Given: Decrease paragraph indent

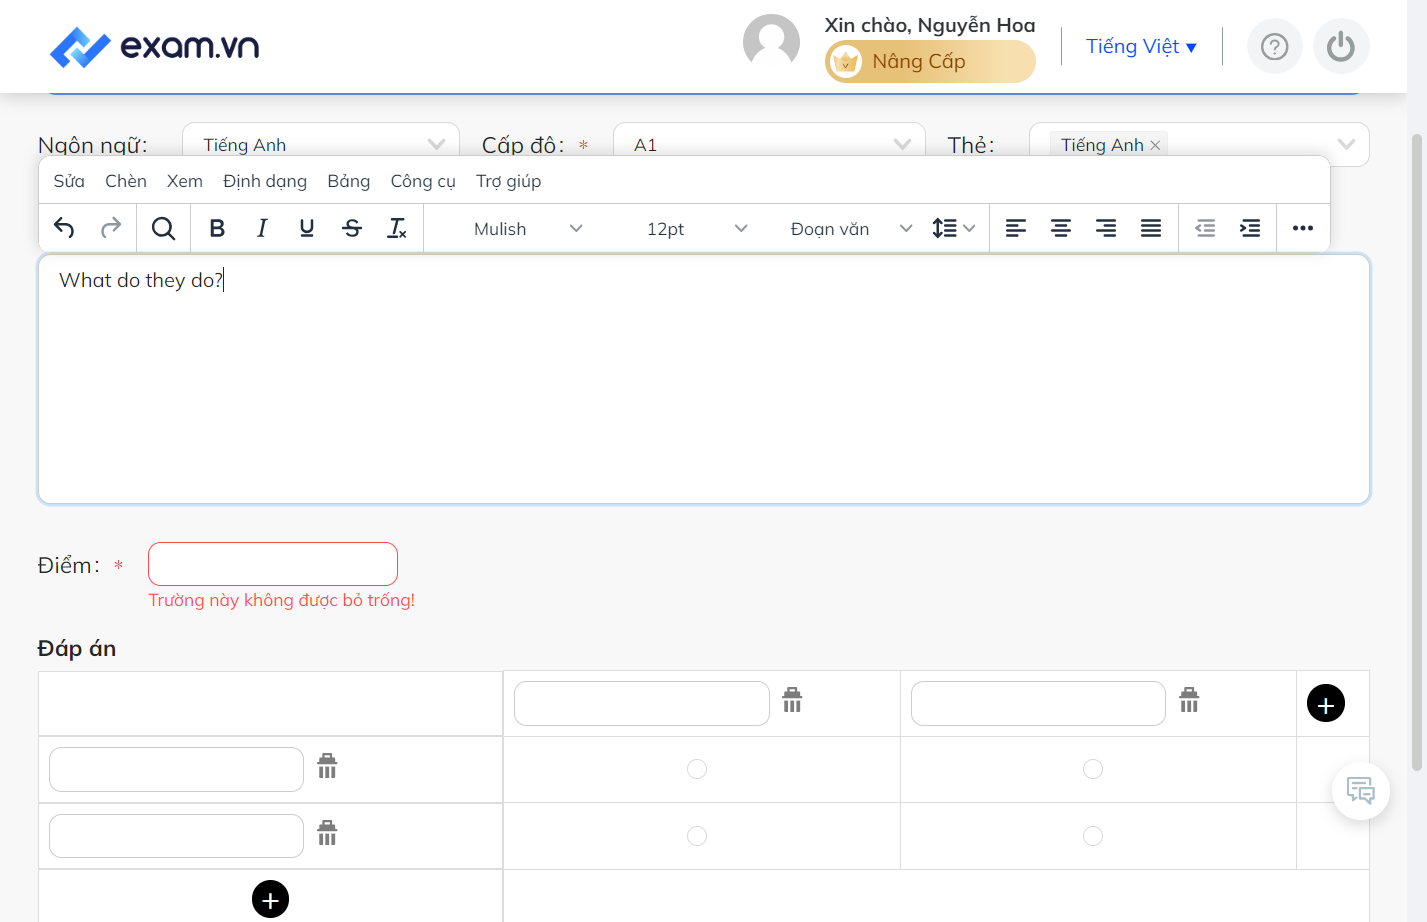Looking at the screenshot, I should coord(1205,228).
